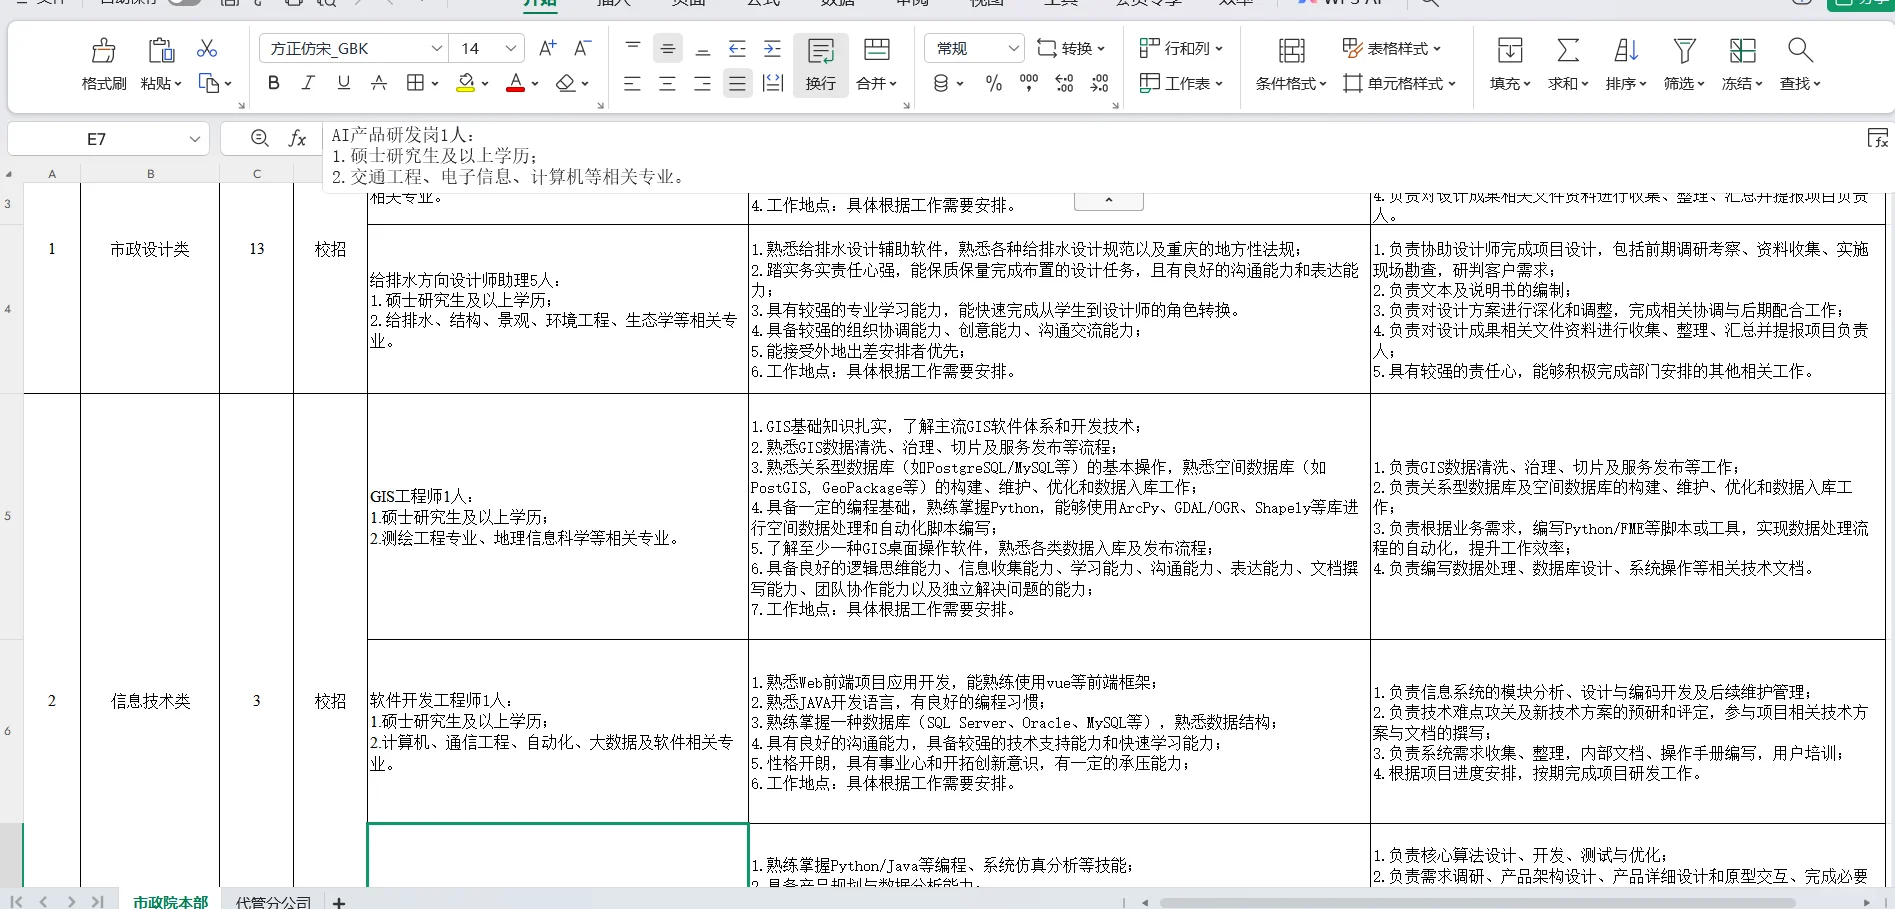
Task: Center cell text horizontally
Action: click(668, 83)
